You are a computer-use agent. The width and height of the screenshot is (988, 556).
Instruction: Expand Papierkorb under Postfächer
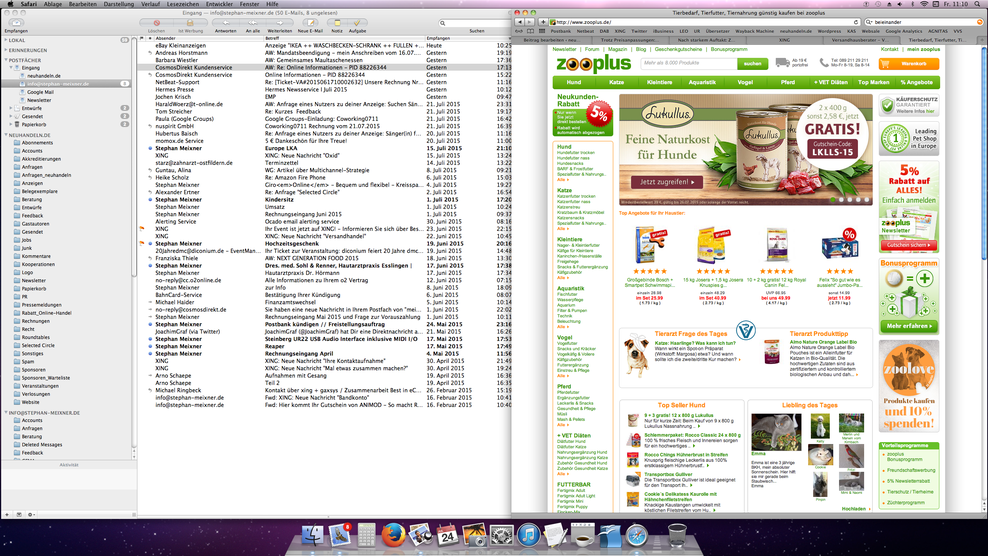pyautogui.click(x=11, y=124)
